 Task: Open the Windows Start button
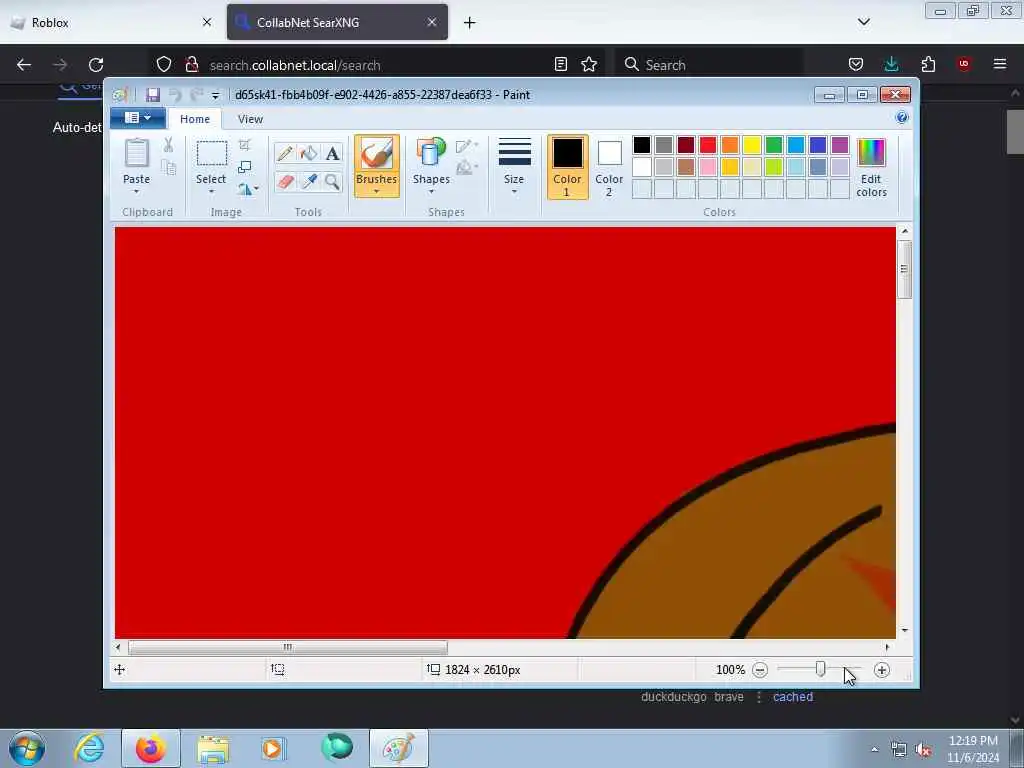point(27,748)
